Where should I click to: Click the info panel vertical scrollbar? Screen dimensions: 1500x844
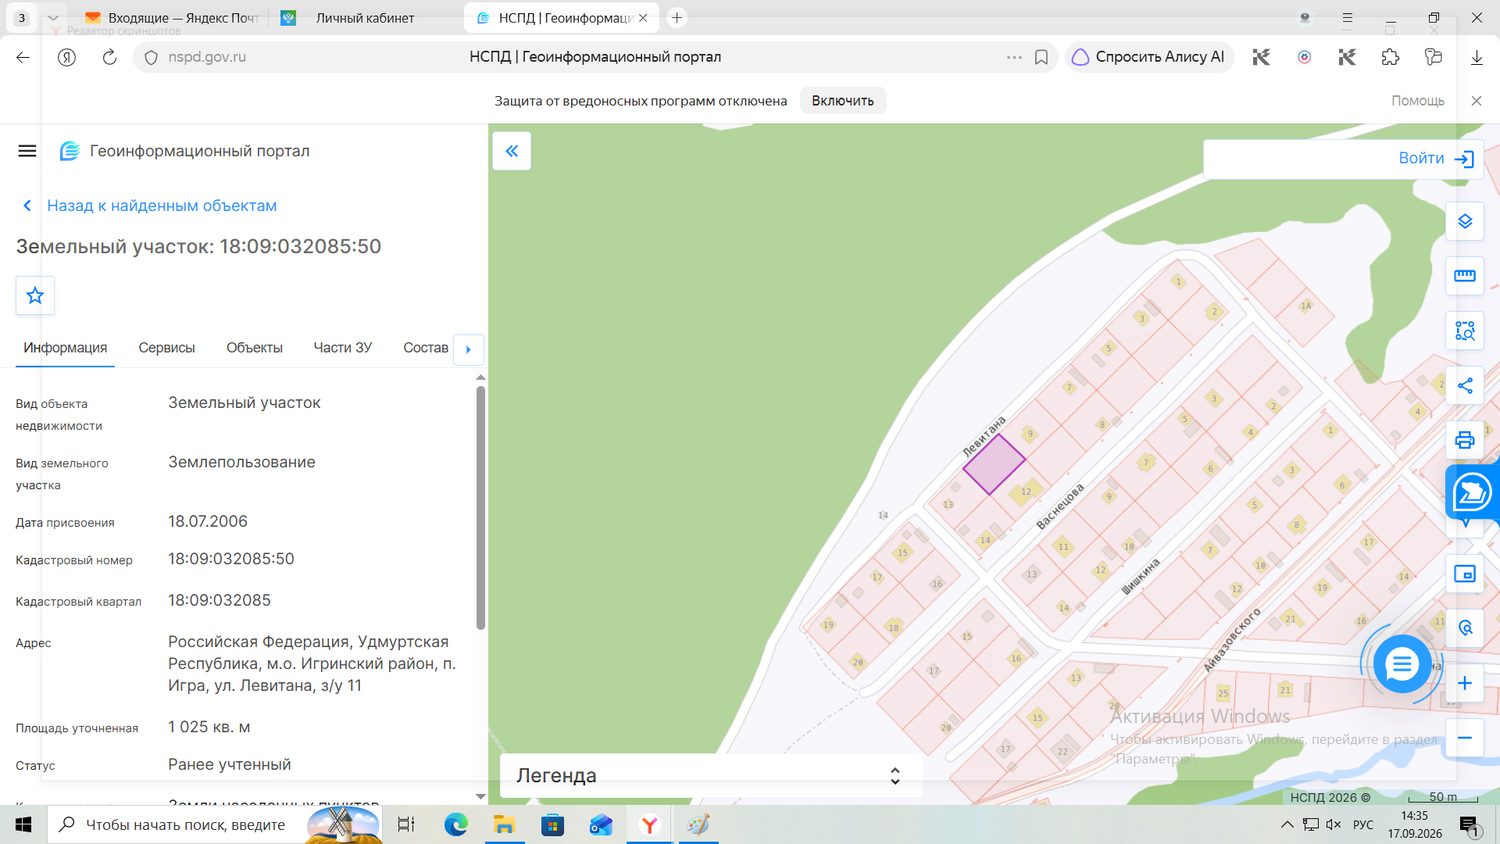tap(481, 507)
